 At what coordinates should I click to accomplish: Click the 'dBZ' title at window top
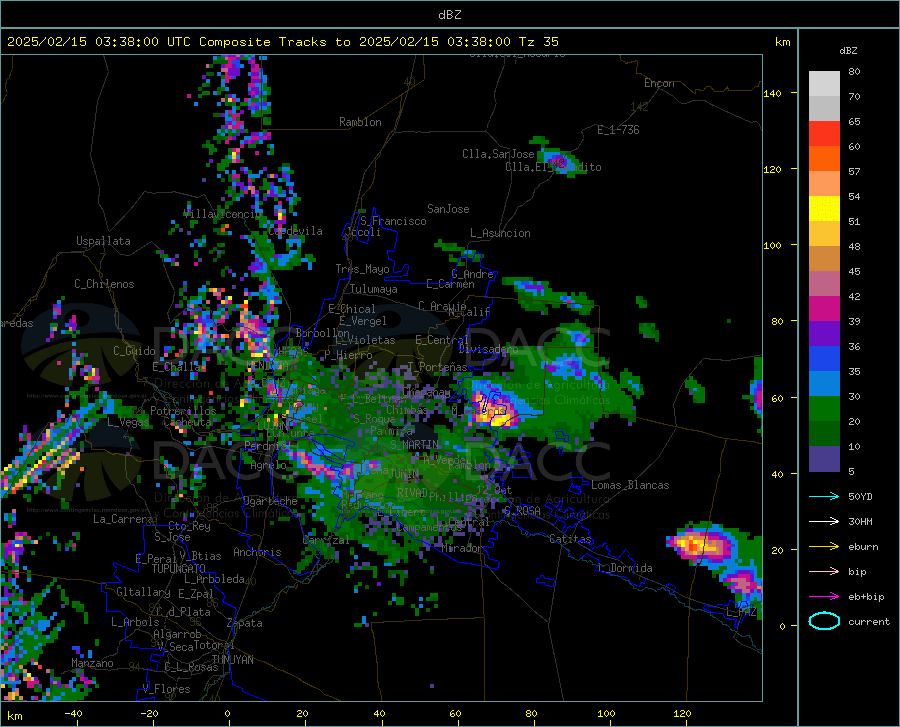click(449, 15)
